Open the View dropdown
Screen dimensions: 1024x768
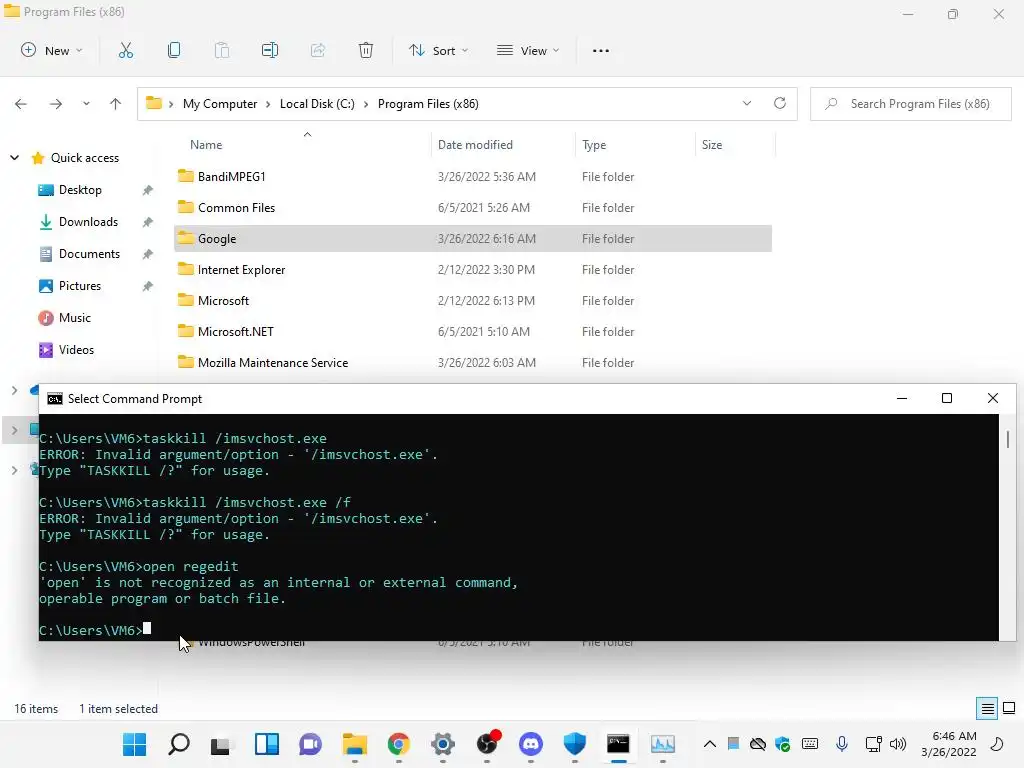point(528,50)
